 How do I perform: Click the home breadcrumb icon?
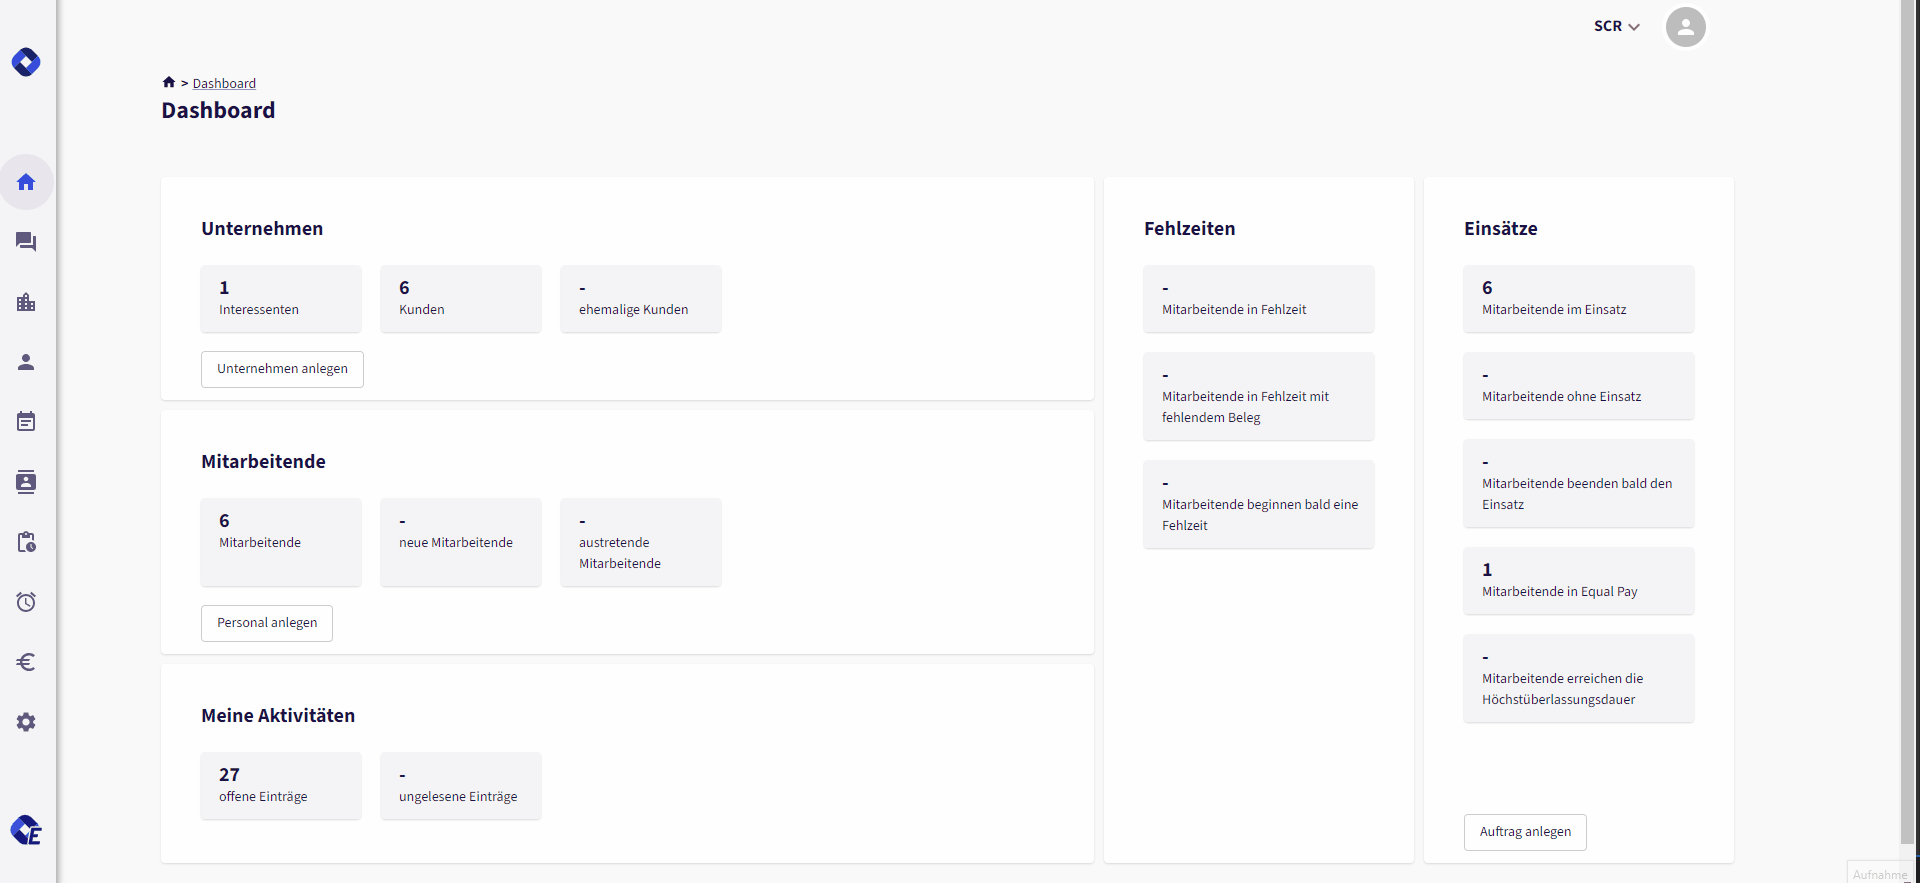click(169, 82)
